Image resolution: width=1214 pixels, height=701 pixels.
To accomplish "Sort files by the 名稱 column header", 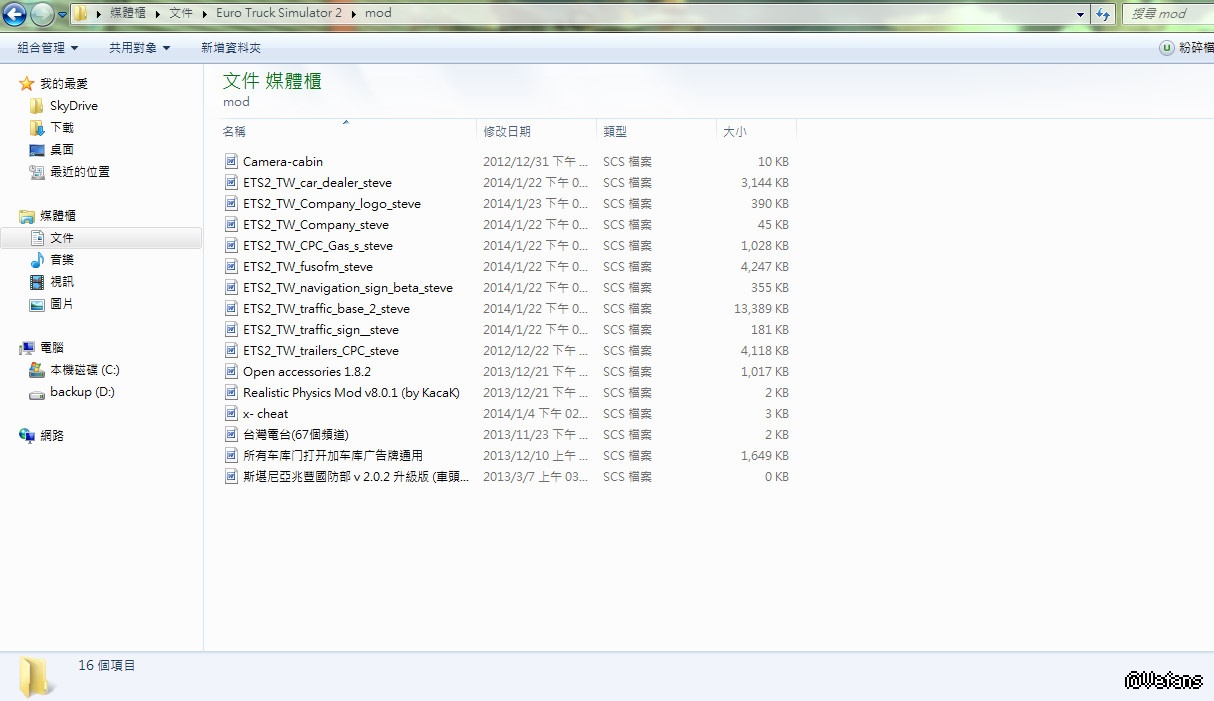I will pos(234,132).
